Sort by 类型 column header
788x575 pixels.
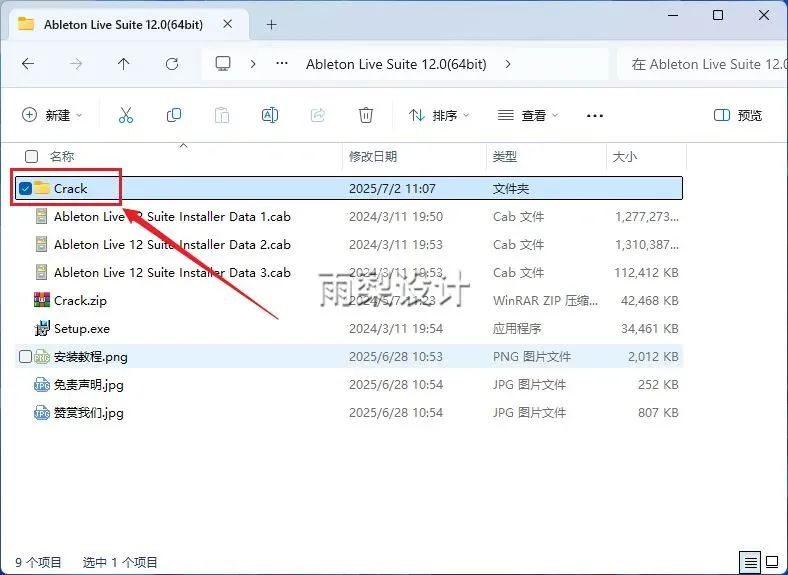[505, 156]
